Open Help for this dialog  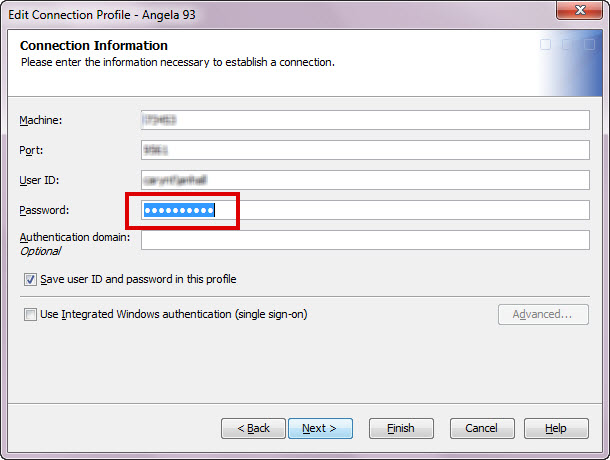[556, 428]
